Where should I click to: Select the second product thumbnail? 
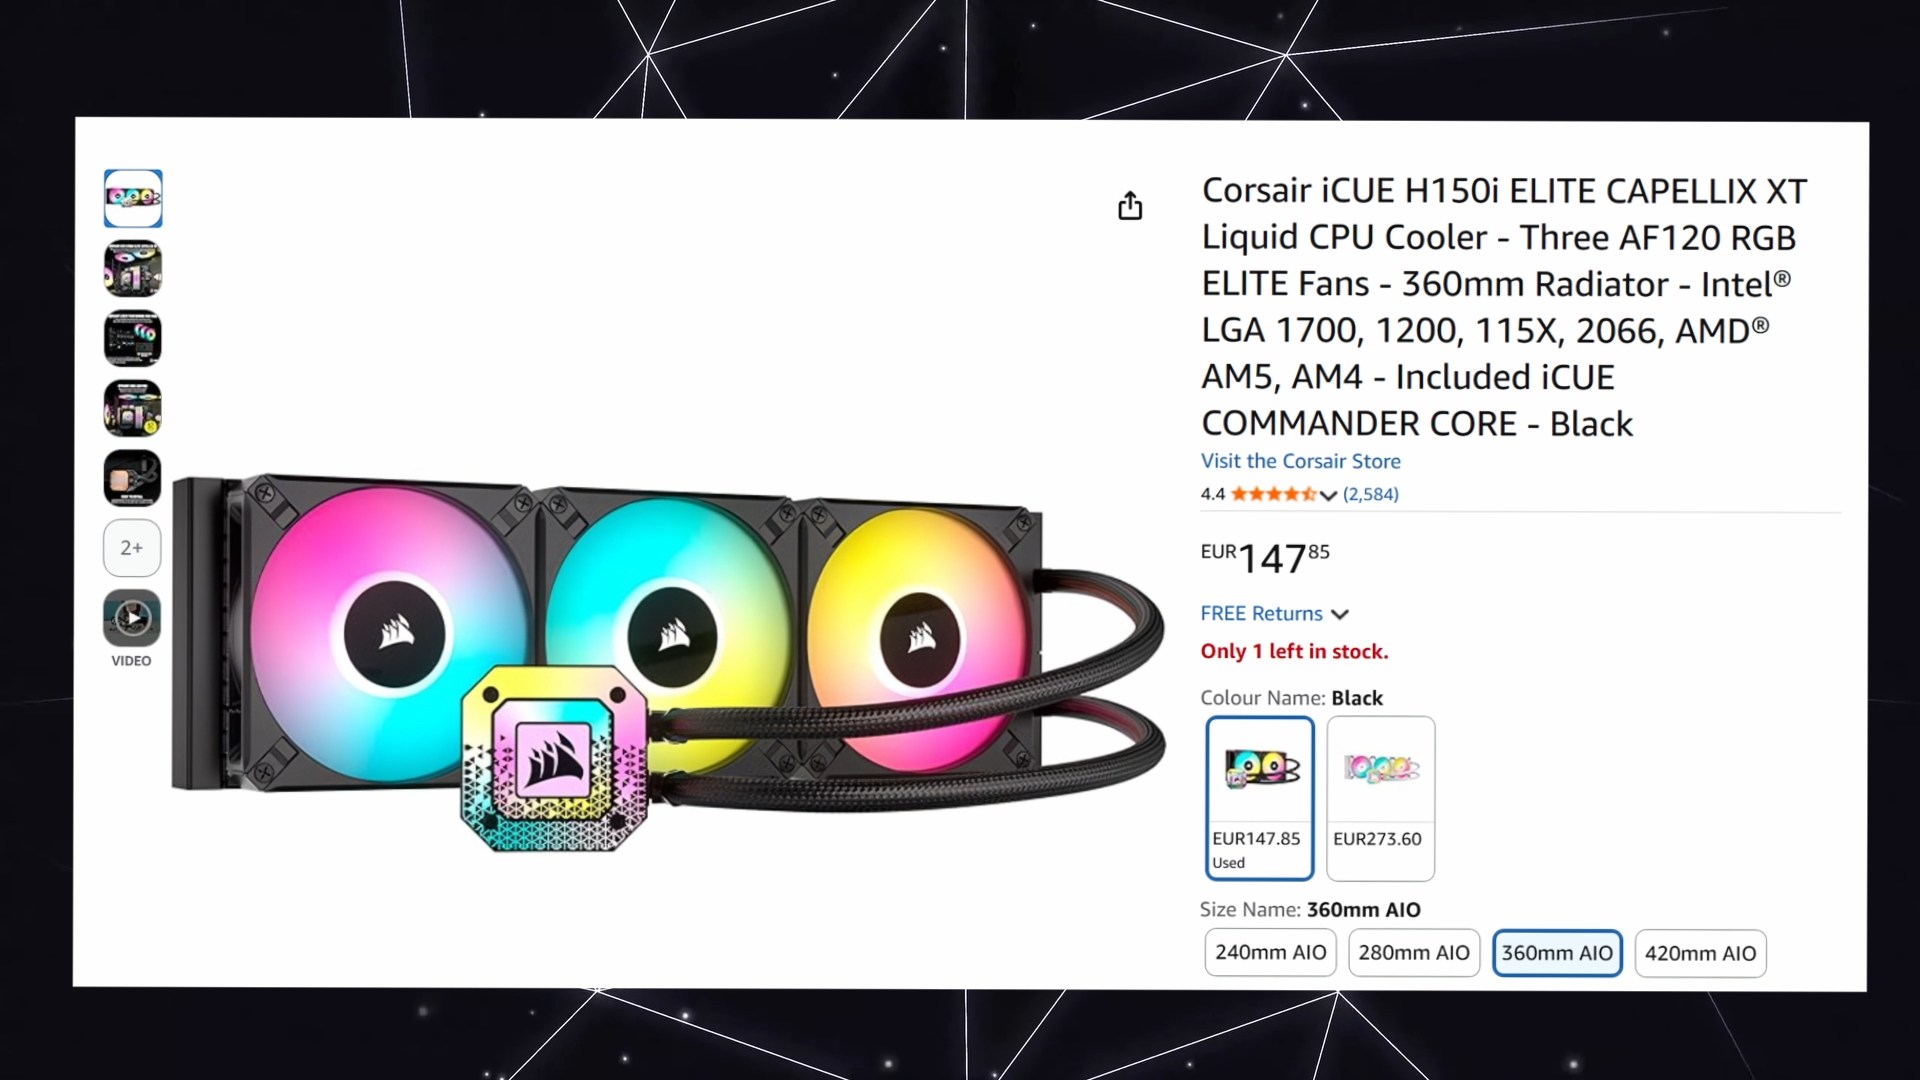point(133,268)
